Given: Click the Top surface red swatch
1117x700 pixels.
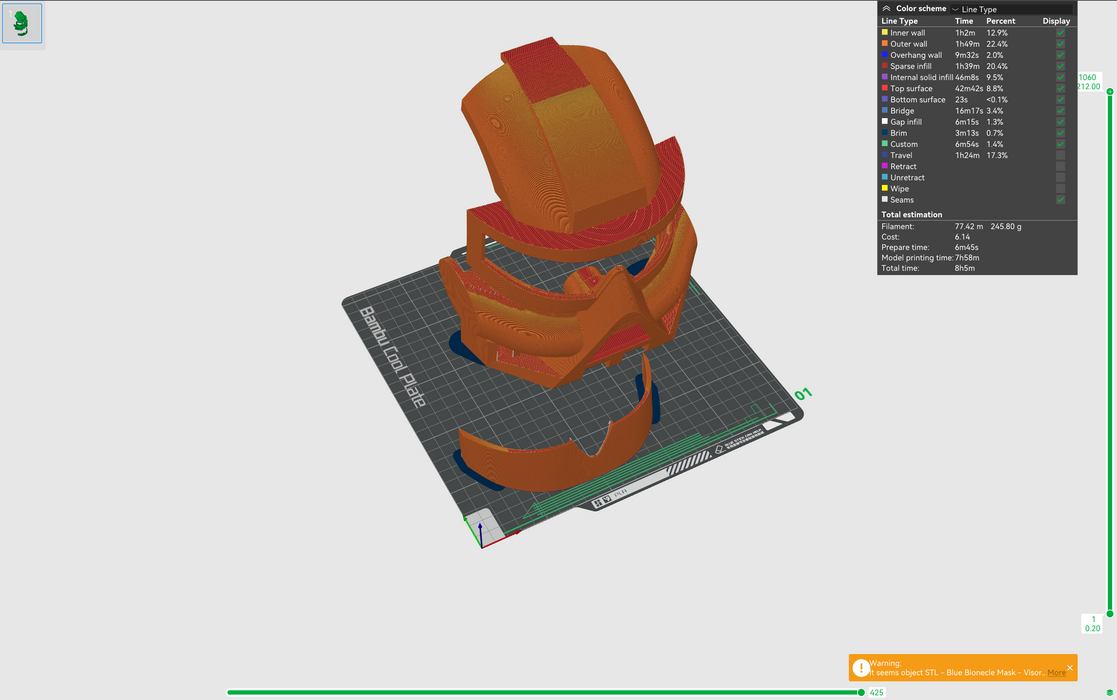Looking at the screenshot, I should point(884,88).
